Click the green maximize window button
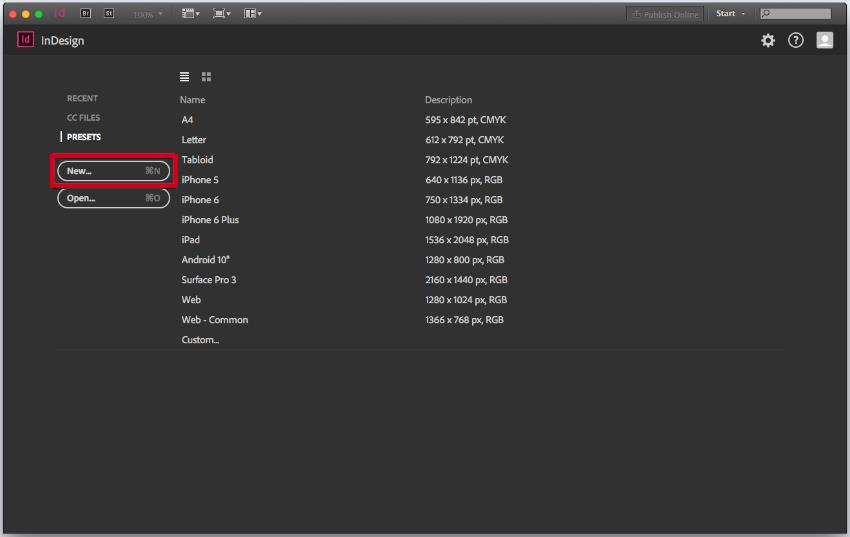This screenshot has width=850, height=537. point(38,14)
